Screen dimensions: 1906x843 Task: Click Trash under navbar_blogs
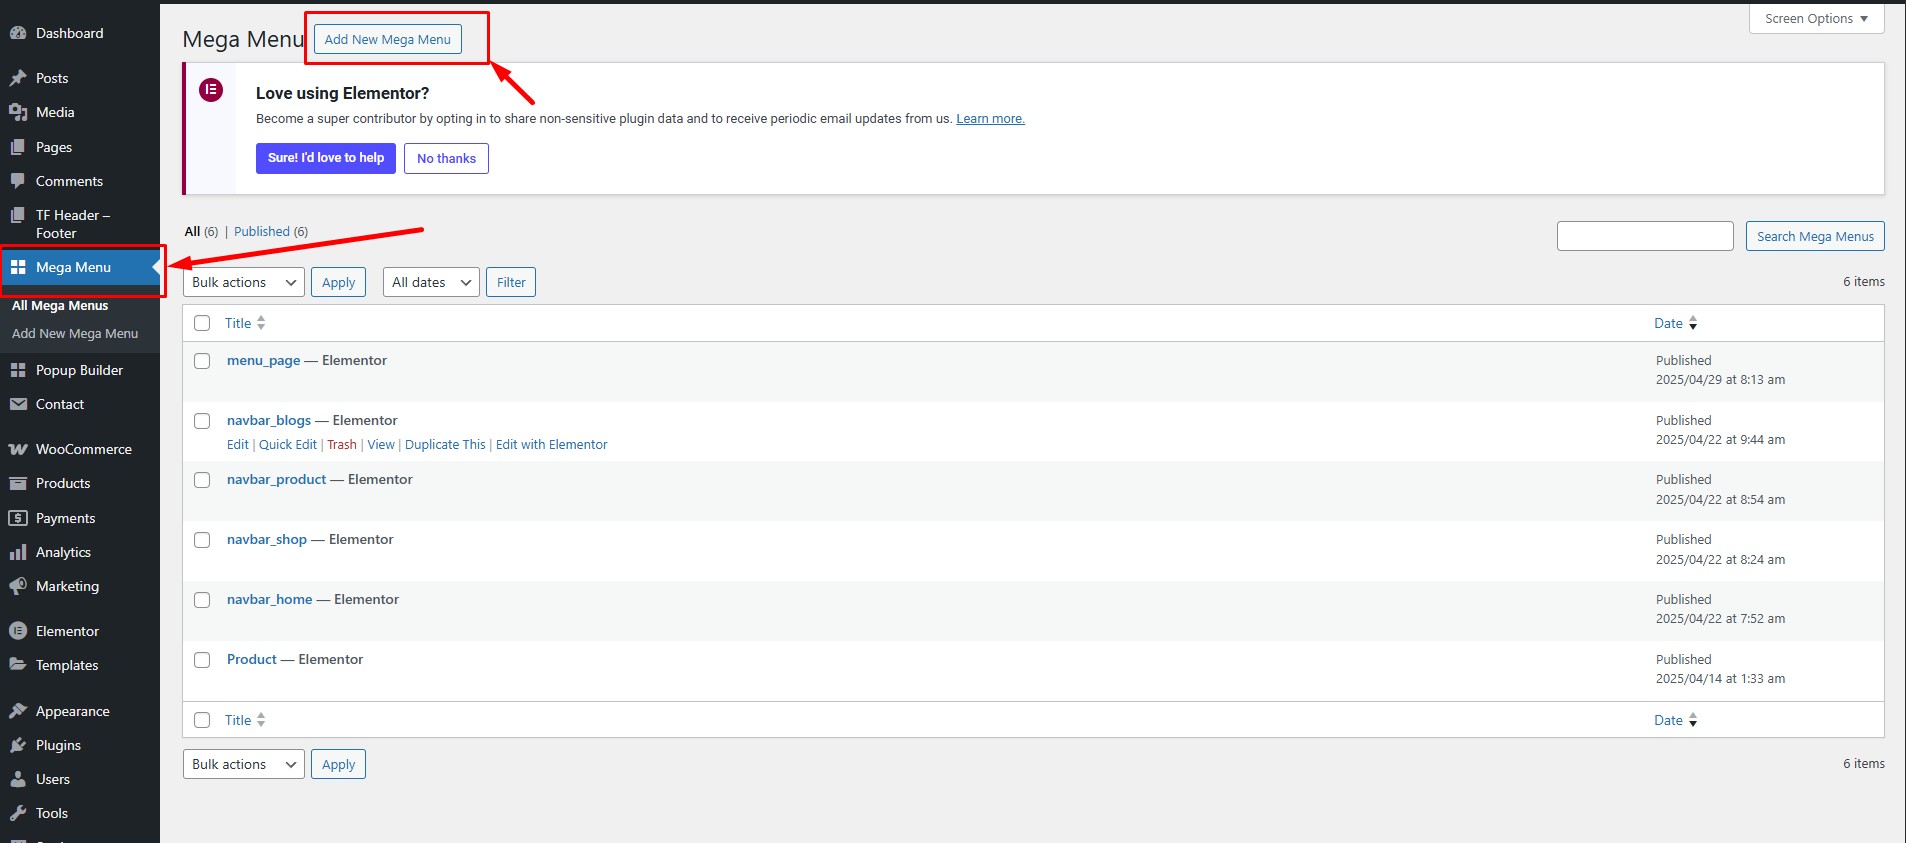(342, 444)
